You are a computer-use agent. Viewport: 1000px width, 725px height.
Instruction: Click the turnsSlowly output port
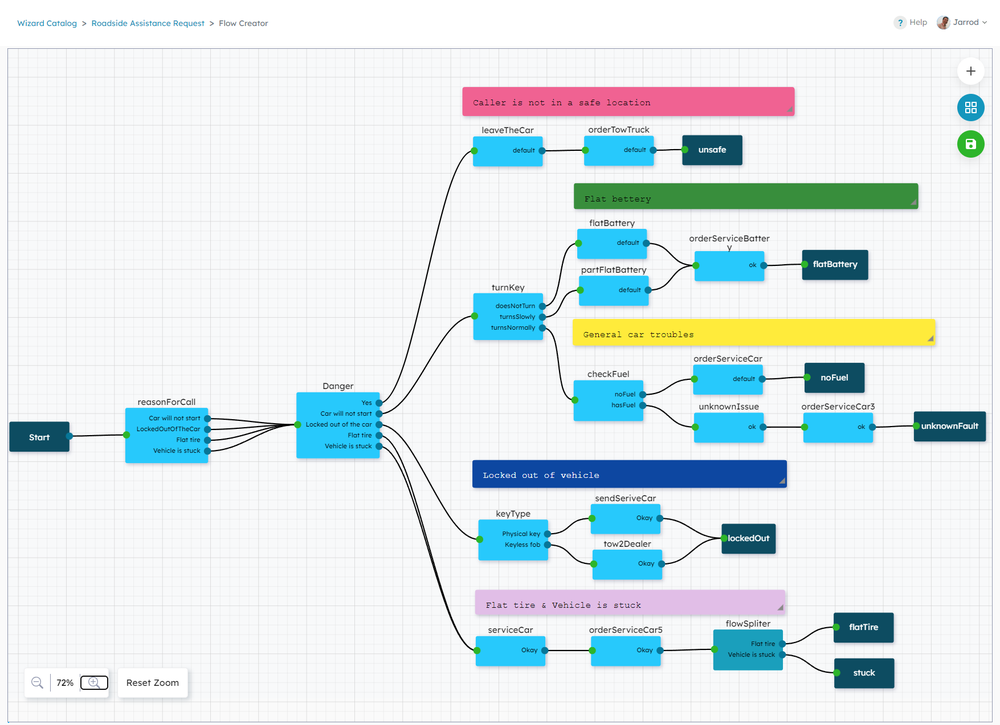542,317
